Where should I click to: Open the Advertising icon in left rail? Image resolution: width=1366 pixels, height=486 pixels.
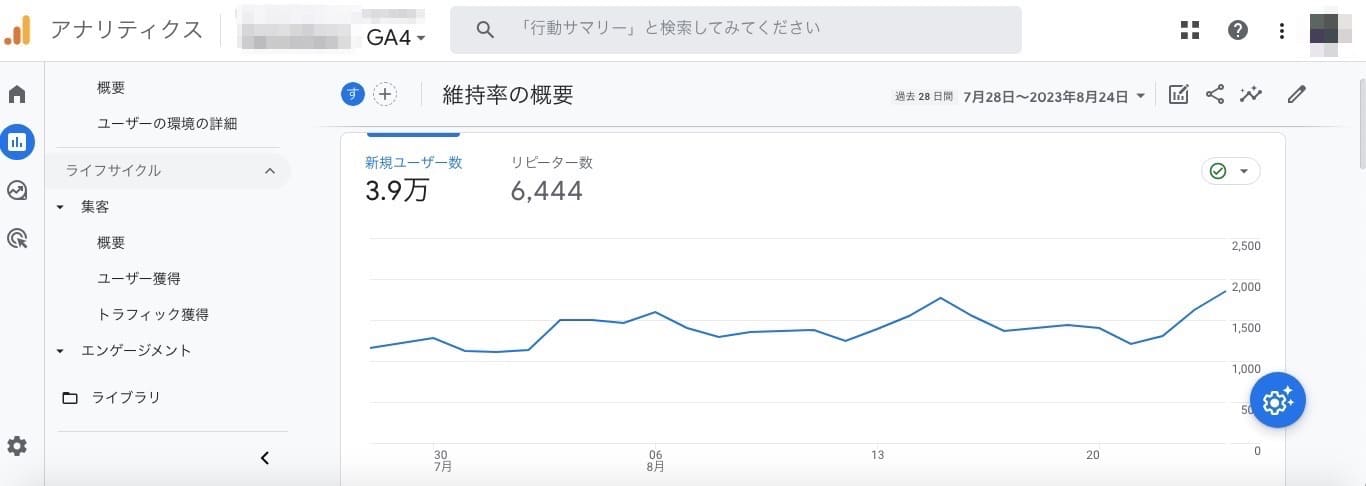pos(17,238)
